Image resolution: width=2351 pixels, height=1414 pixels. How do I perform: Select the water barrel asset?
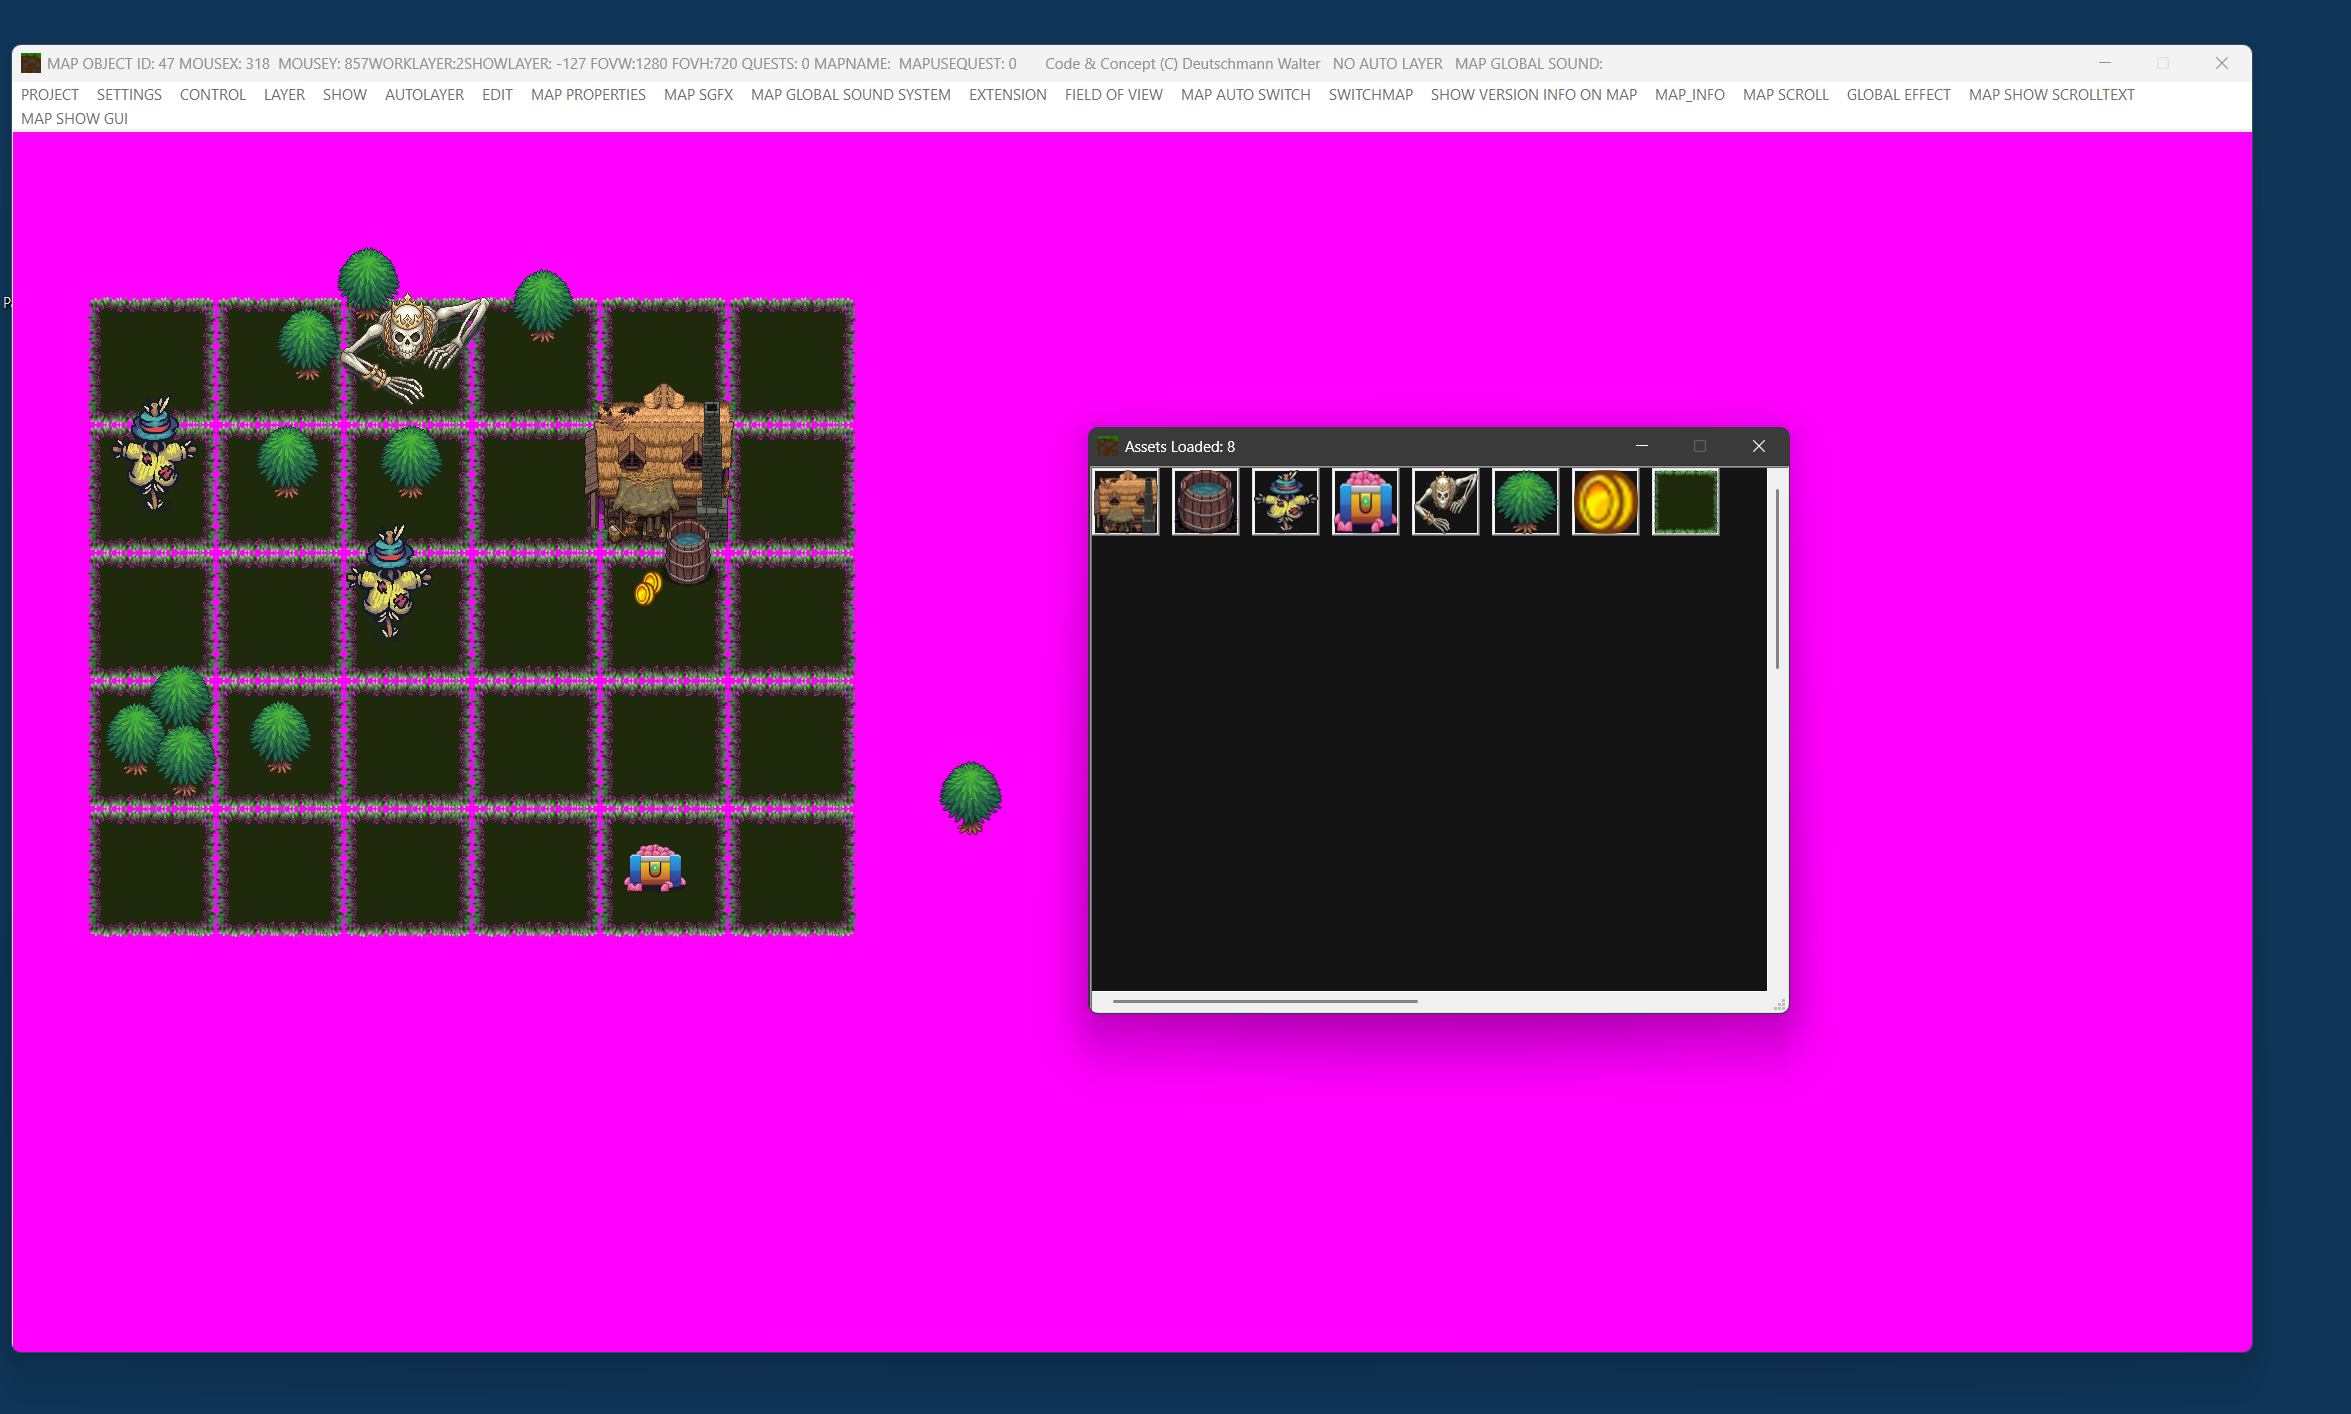[x=1205, y=501]
